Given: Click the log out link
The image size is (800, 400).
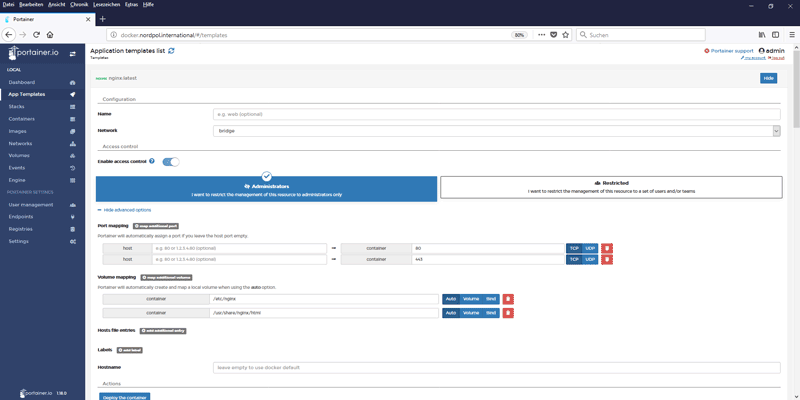Looking at the screenshot, I should [x=776, y=58].
